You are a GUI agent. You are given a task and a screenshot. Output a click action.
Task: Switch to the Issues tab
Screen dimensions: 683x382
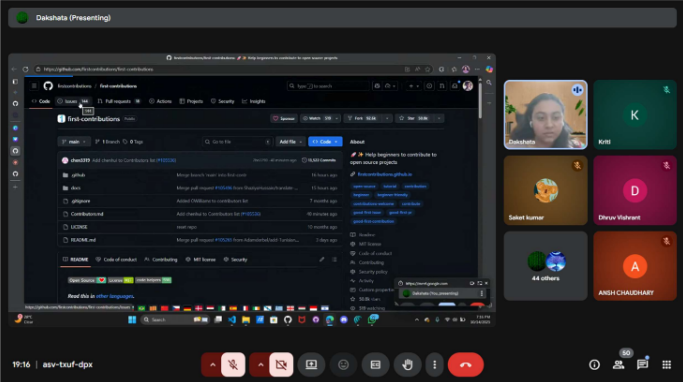pos(73,101)
